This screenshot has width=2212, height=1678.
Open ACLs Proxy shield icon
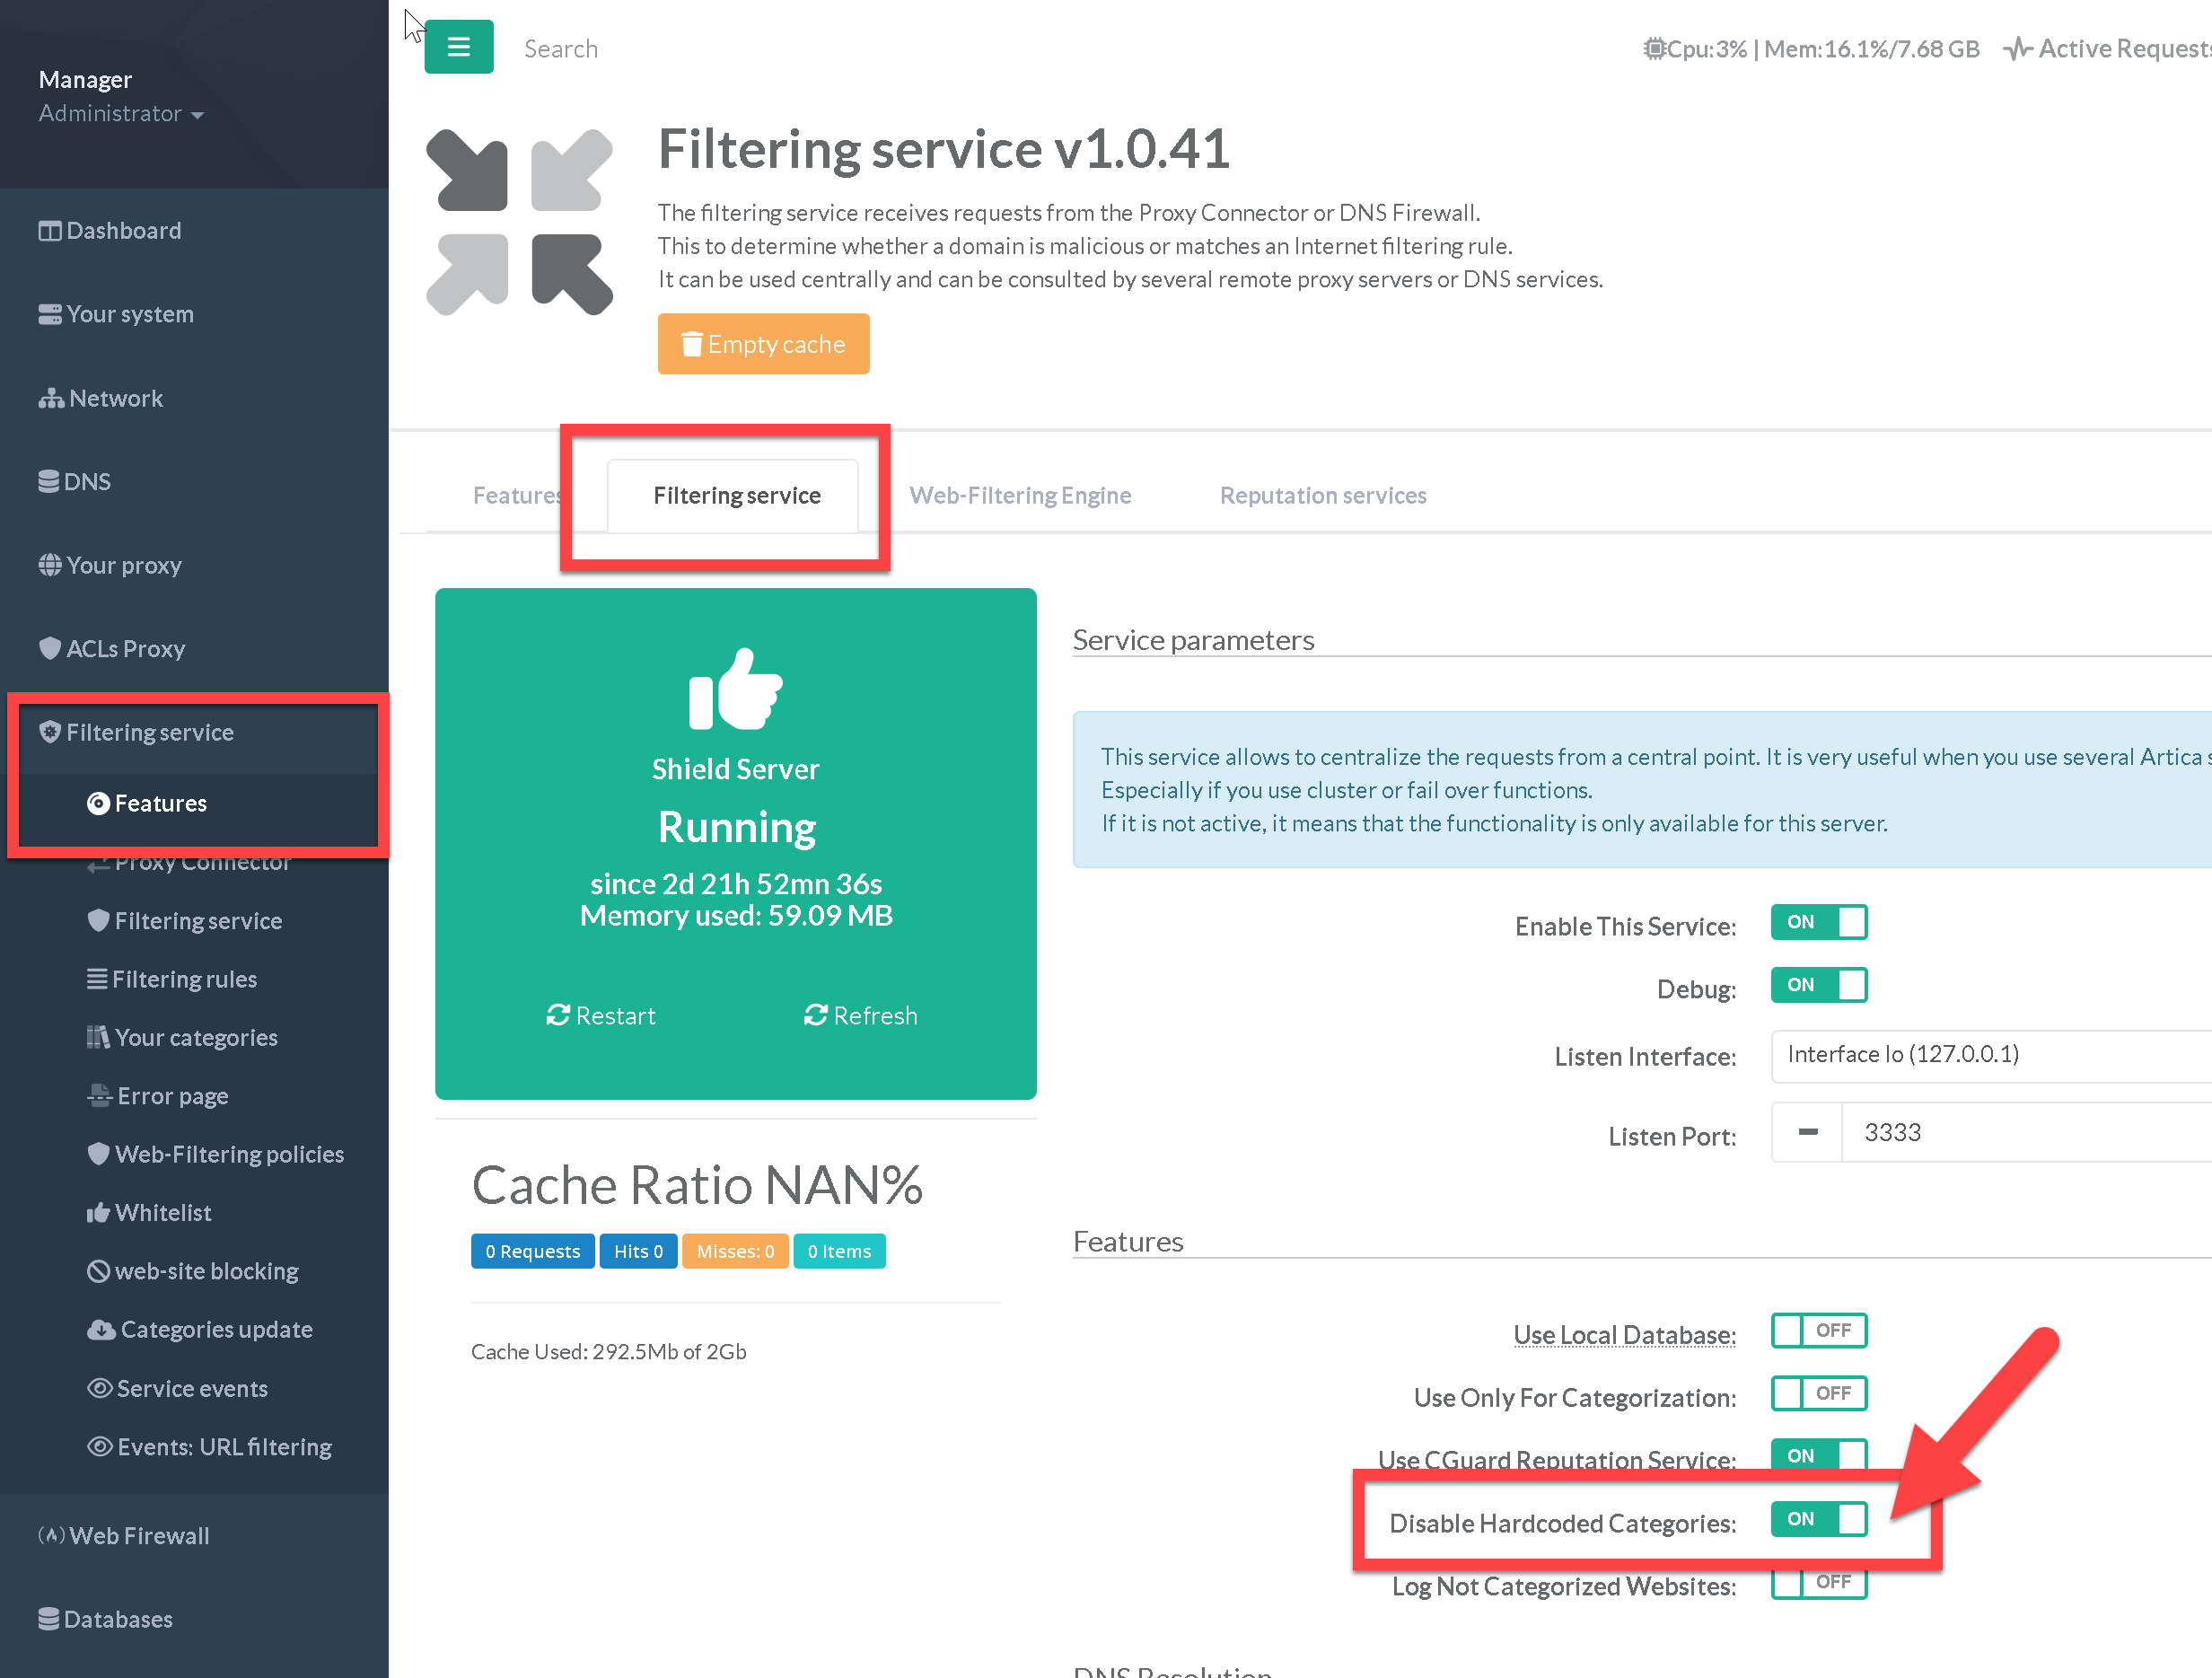click(49, 648)
